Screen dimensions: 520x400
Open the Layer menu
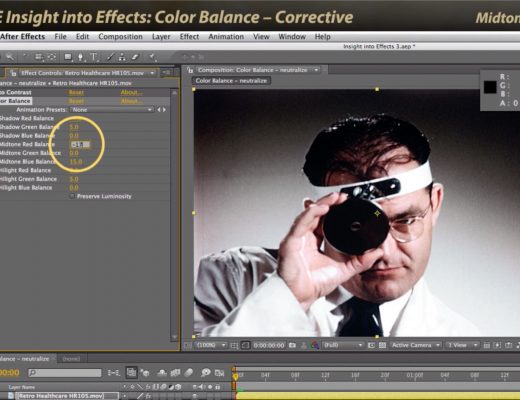[161, 37]
